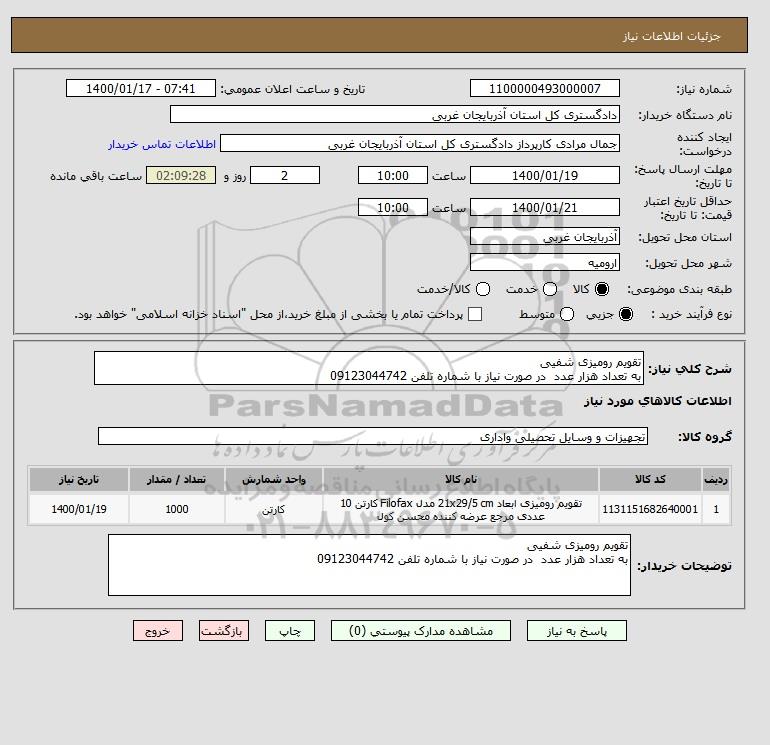Viewport: 770px width, 745px height.
Task: Click the خروج exit button
Action: click(158, 631)
